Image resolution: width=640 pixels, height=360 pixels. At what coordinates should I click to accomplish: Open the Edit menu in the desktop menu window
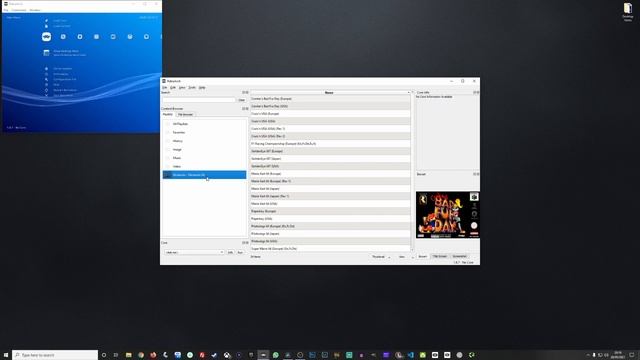(x=173, y=87)
